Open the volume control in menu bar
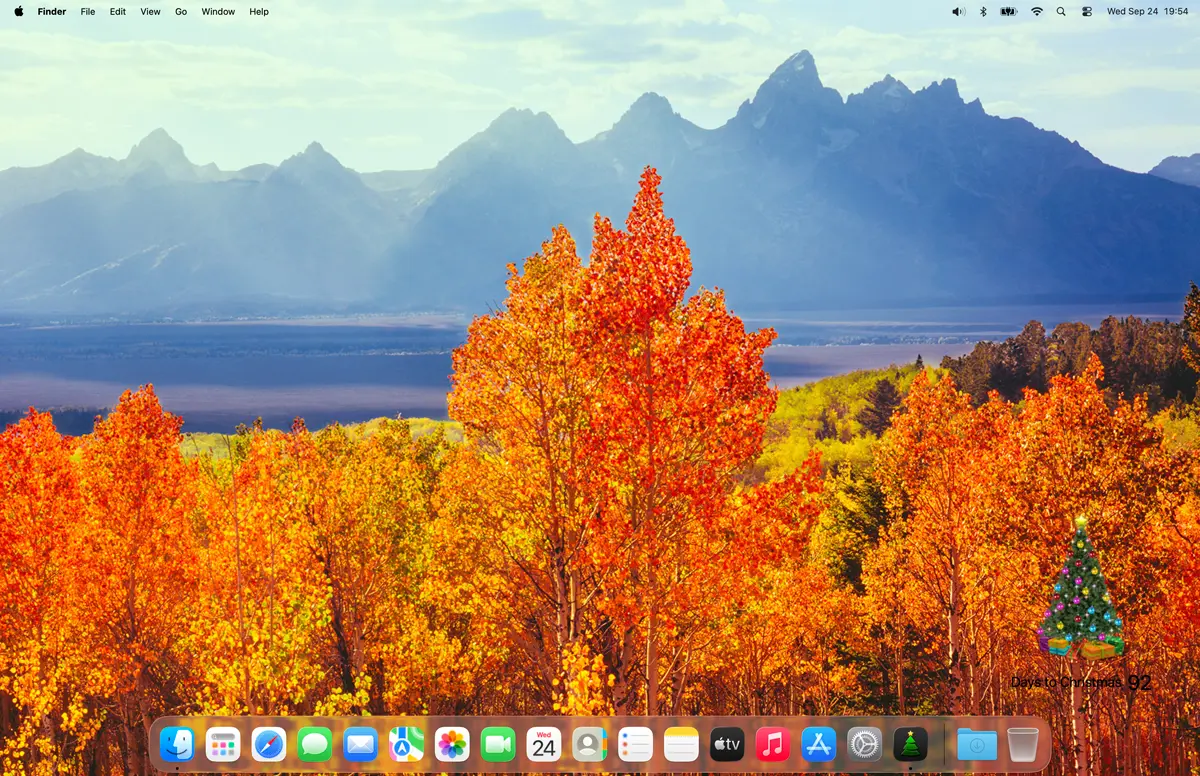 [958, 12]
